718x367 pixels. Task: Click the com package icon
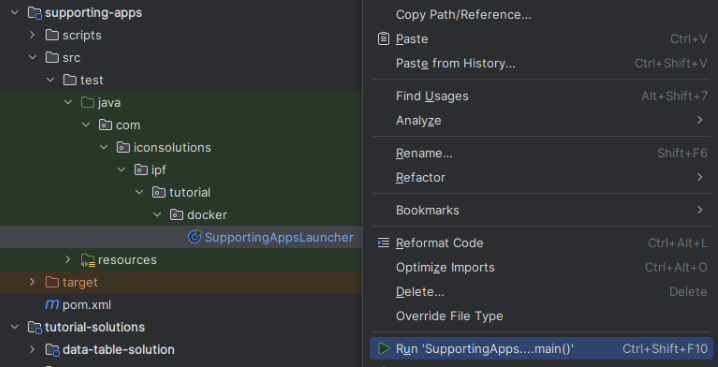click(105, 125)
